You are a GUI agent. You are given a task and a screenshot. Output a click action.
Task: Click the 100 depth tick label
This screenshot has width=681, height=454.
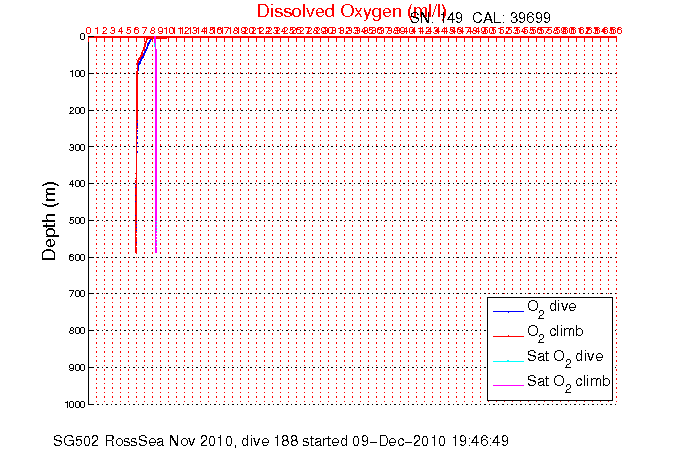click(75, 73)
